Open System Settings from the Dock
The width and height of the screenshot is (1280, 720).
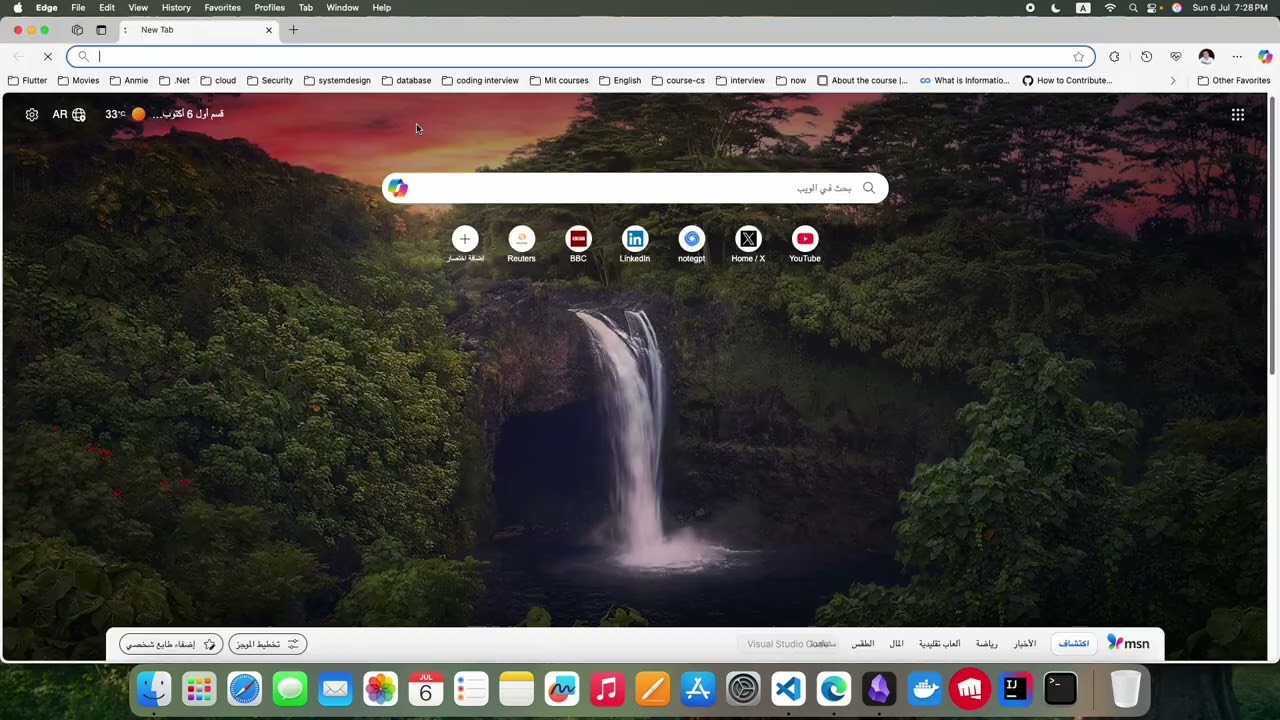tap(743, 689)
